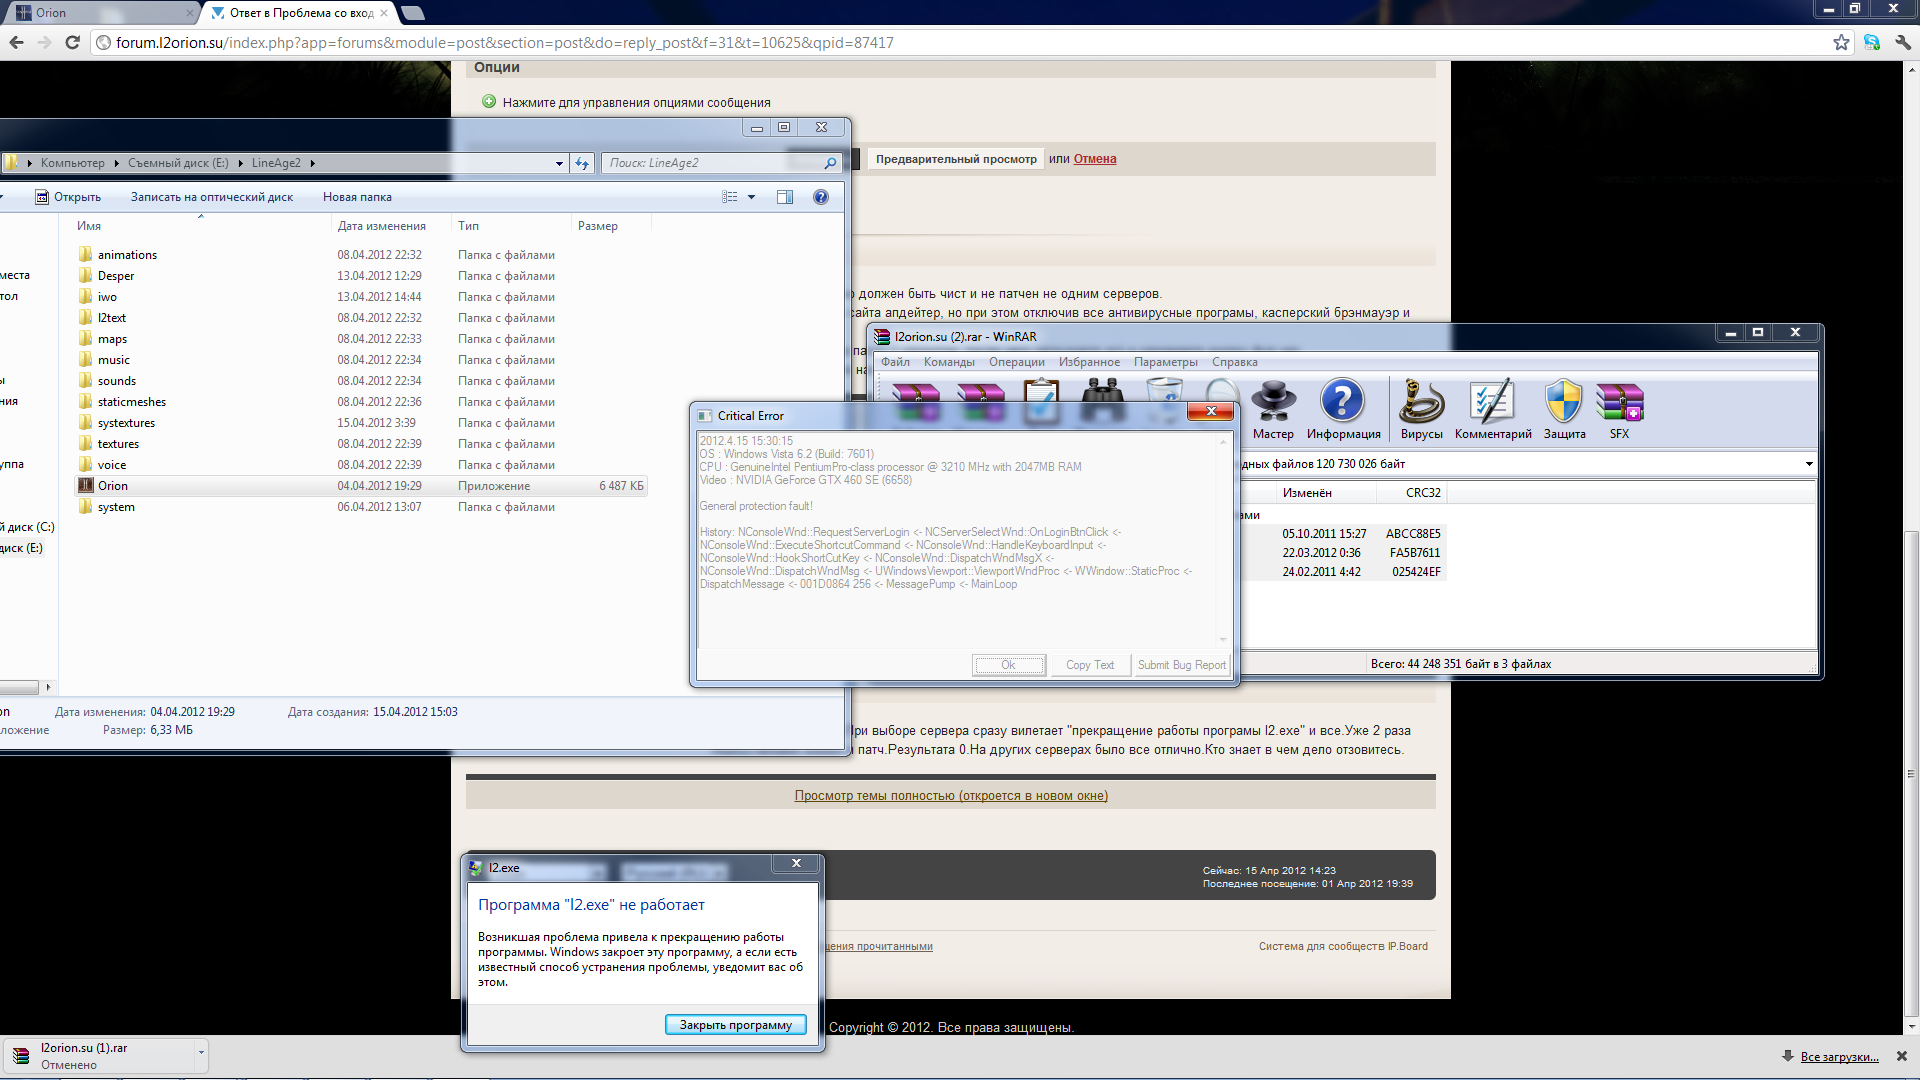Click Critical Error text scrollbar down arrow
Viewport: 1920px width, 1080px height.
coord(1222,640)
